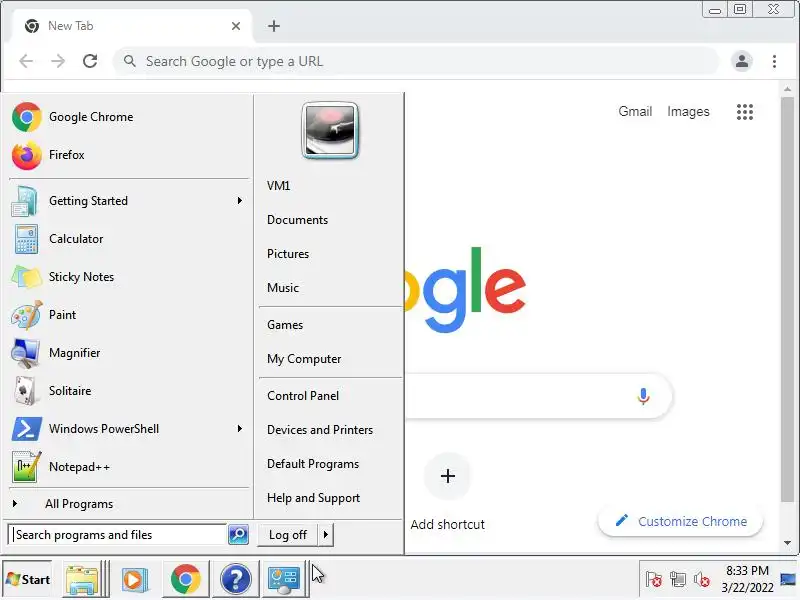Click the Log off button
This screenshot has height=600, width=800.
click(288, 535)
